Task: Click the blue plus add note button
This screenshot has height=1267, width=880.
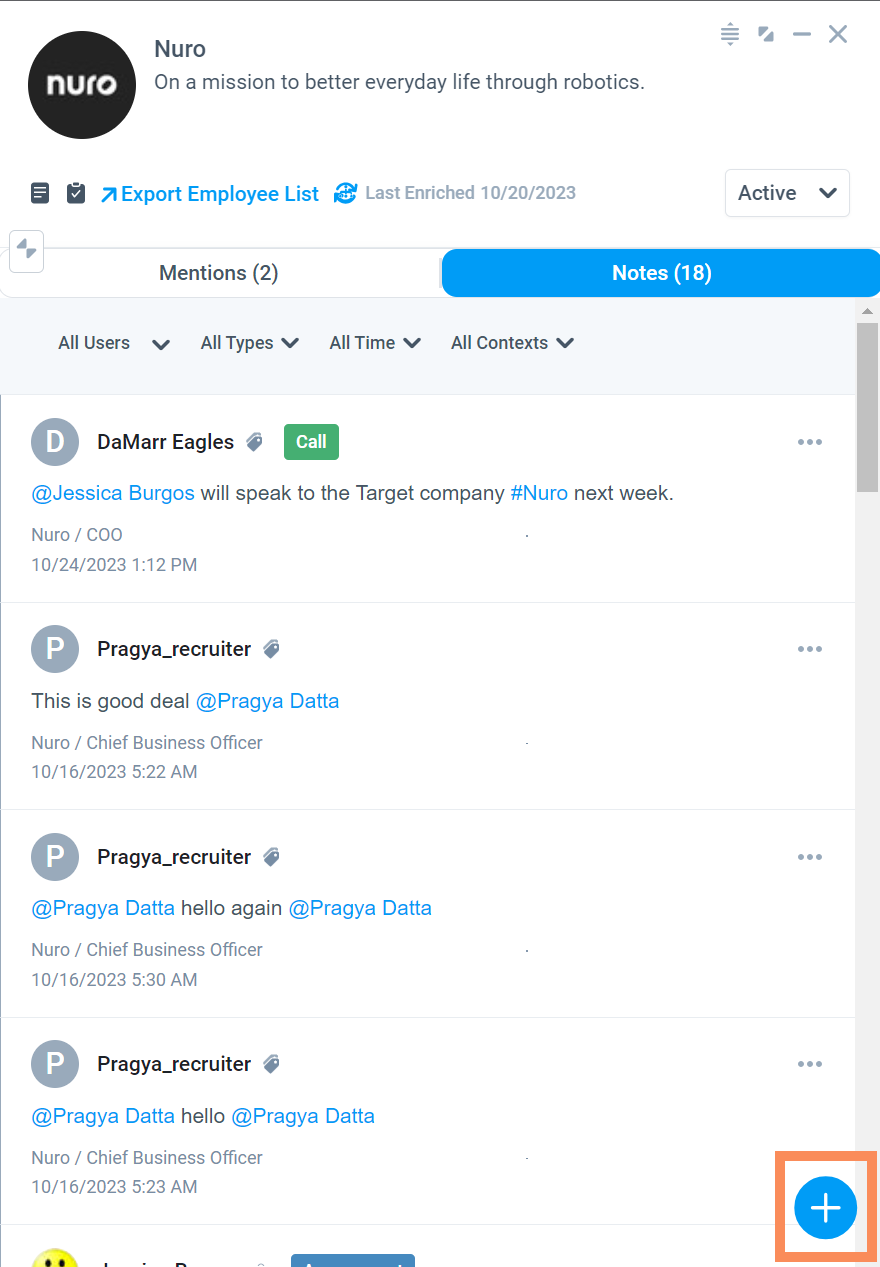Action: 825,1208
